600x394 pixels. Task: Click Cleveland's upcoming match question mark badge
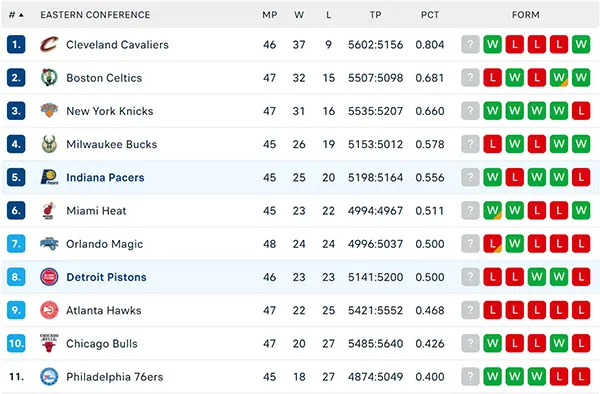pos(470,44)
